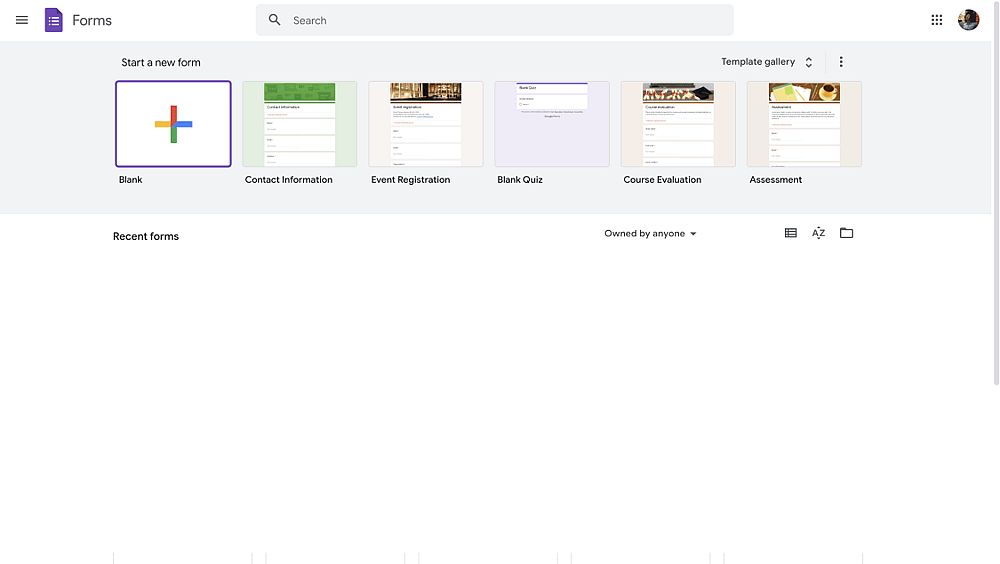The image size is (1000, 564).
Task: Click the Course Evaluation label
Action: (x=663, y=180)
